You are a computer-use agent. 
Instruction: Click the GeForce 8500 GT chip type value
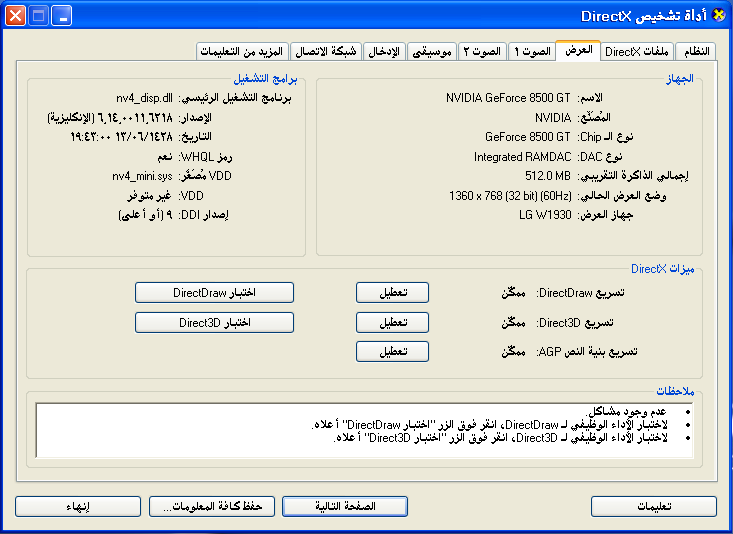pos(527,137)
